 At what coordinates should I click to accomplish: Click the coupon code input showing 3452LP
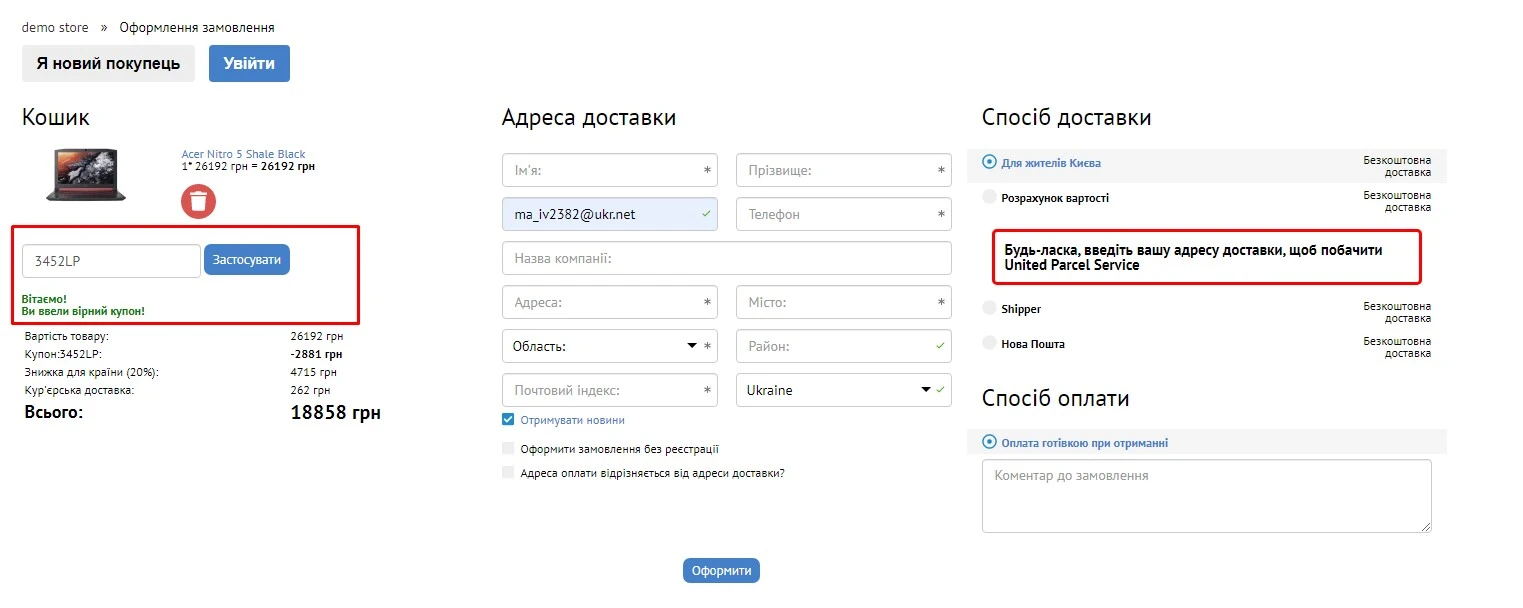[110, 260]
